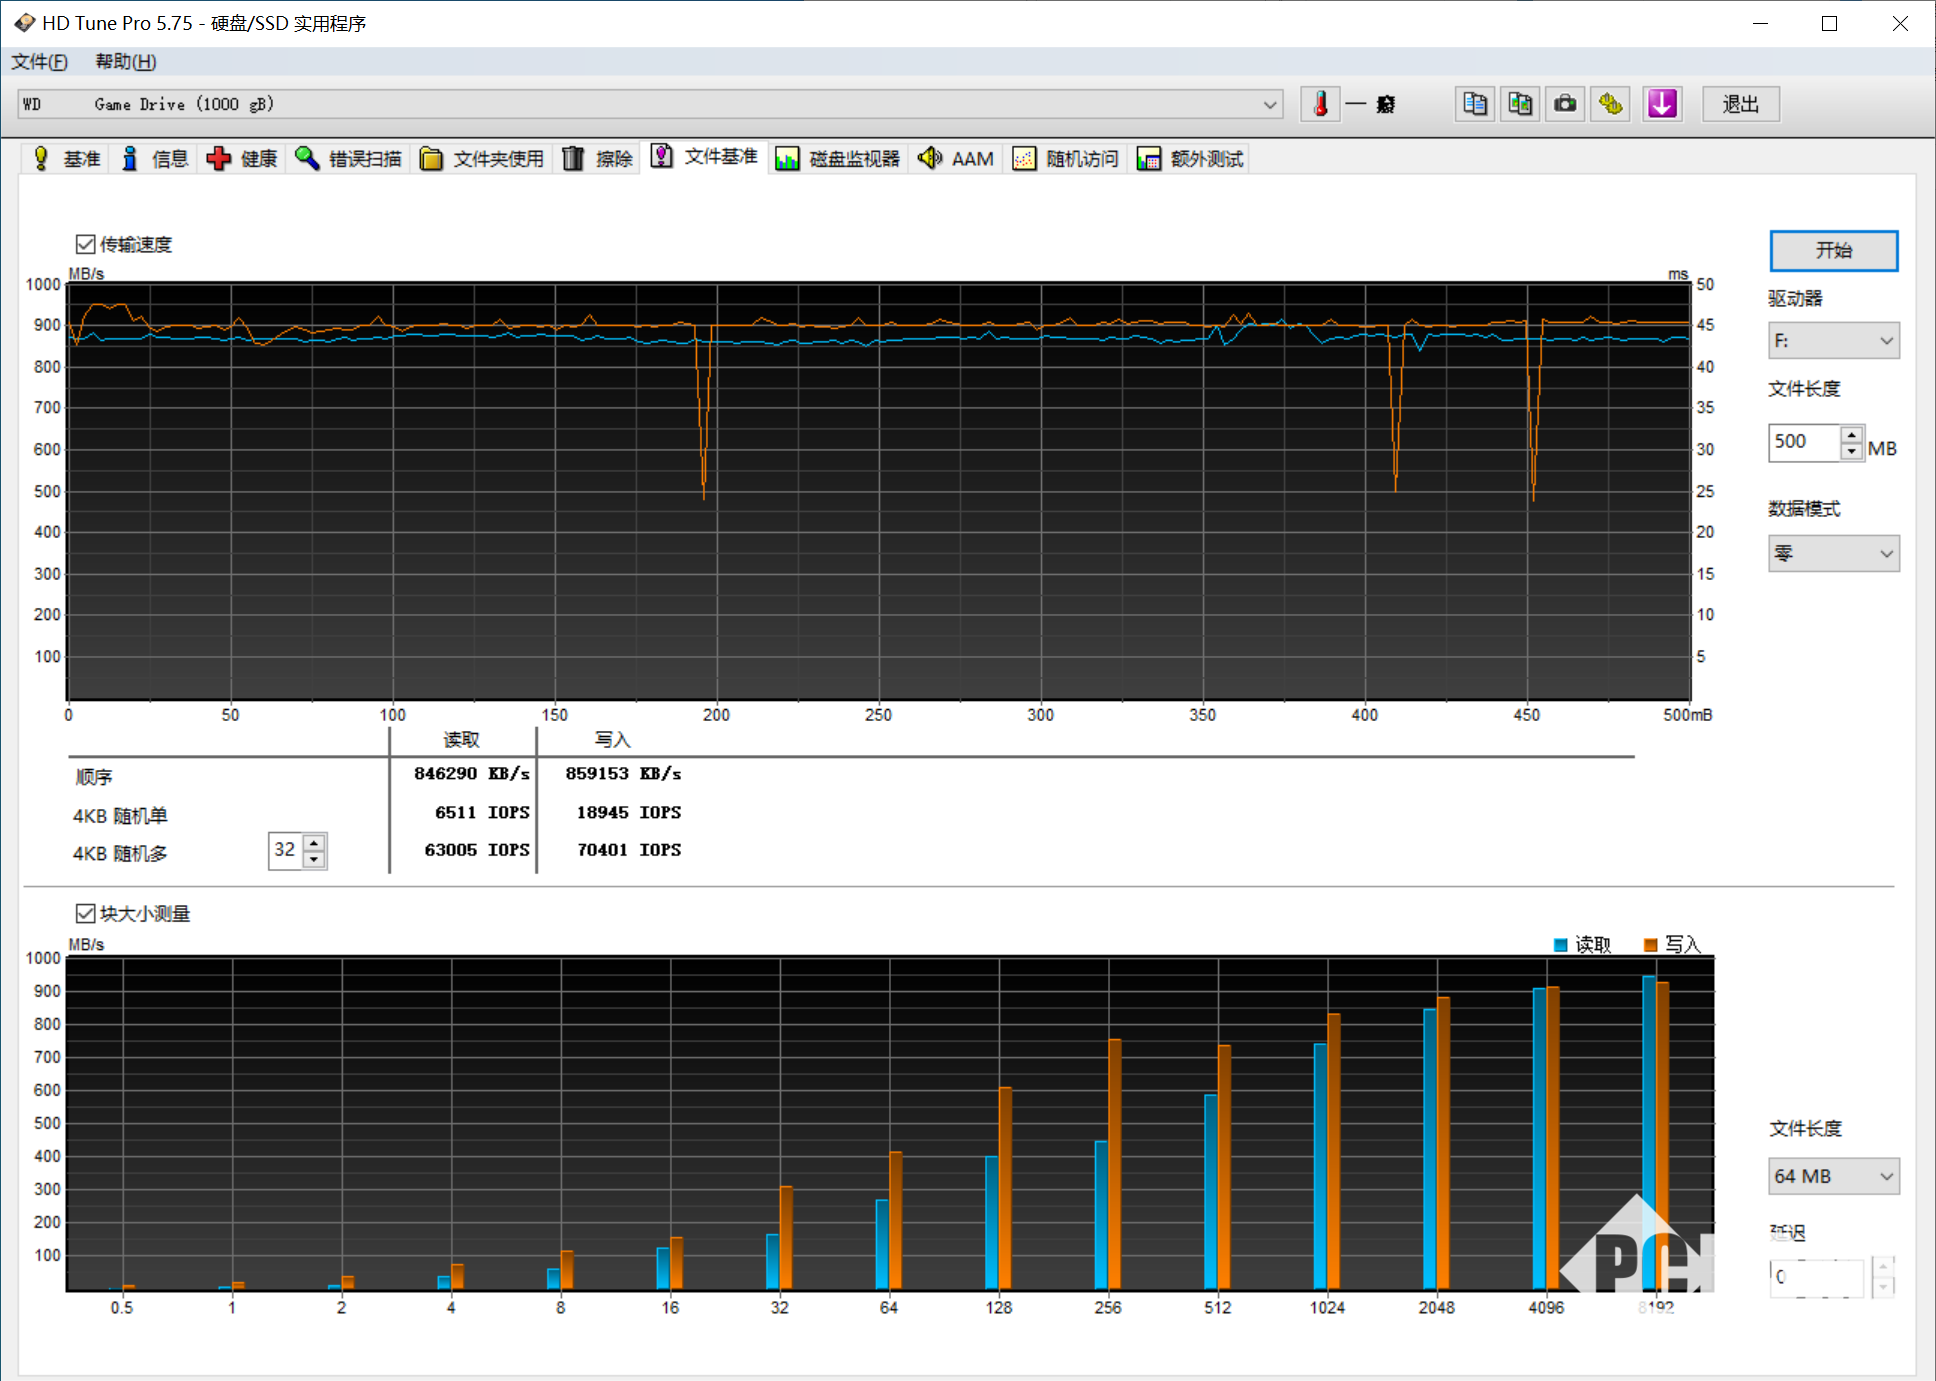This screenshot has height=1381, width=1936.
Task: Click the 退出 exit button
Action: click(x=1741, y=104)
